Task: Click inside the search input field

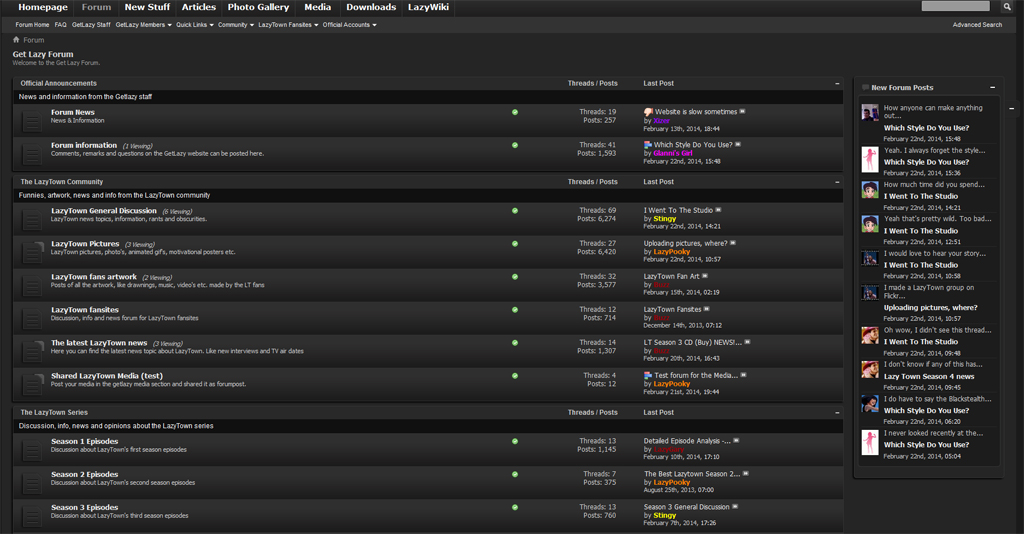Action: (954, 7)
